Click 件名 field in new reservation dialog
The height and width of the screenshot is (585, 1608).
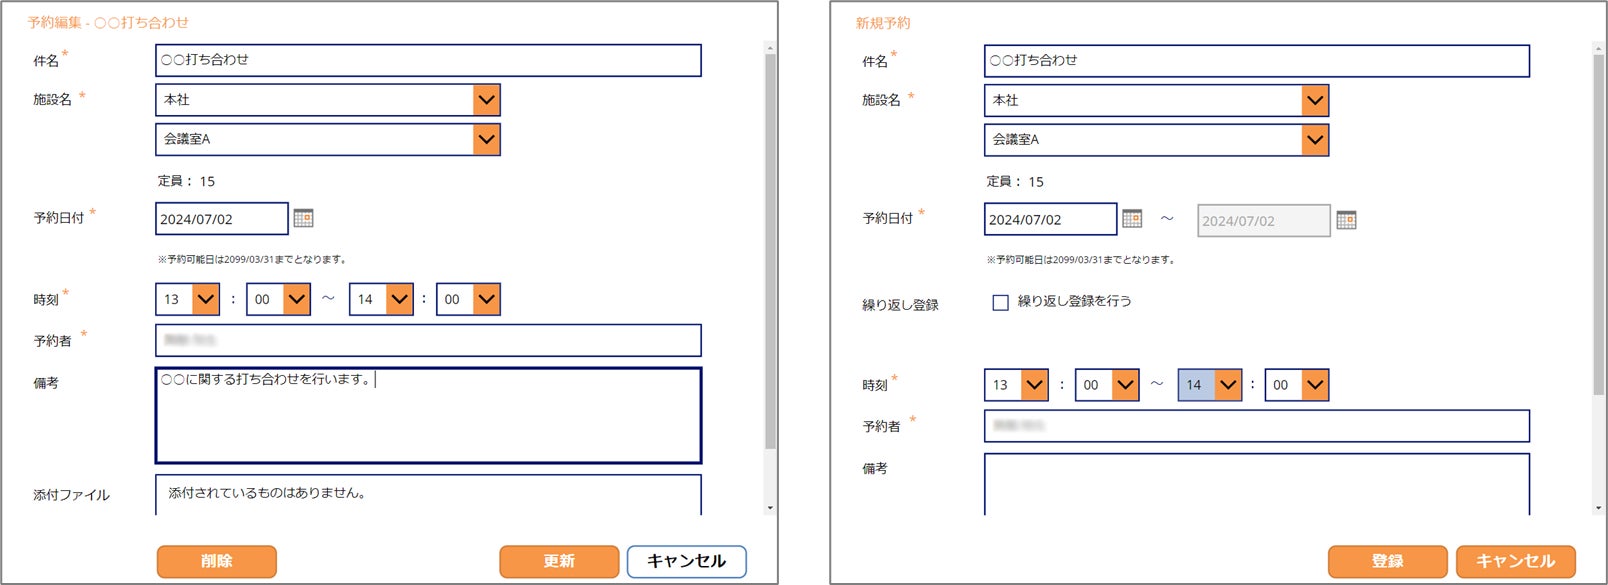[x=1257, y=61]
